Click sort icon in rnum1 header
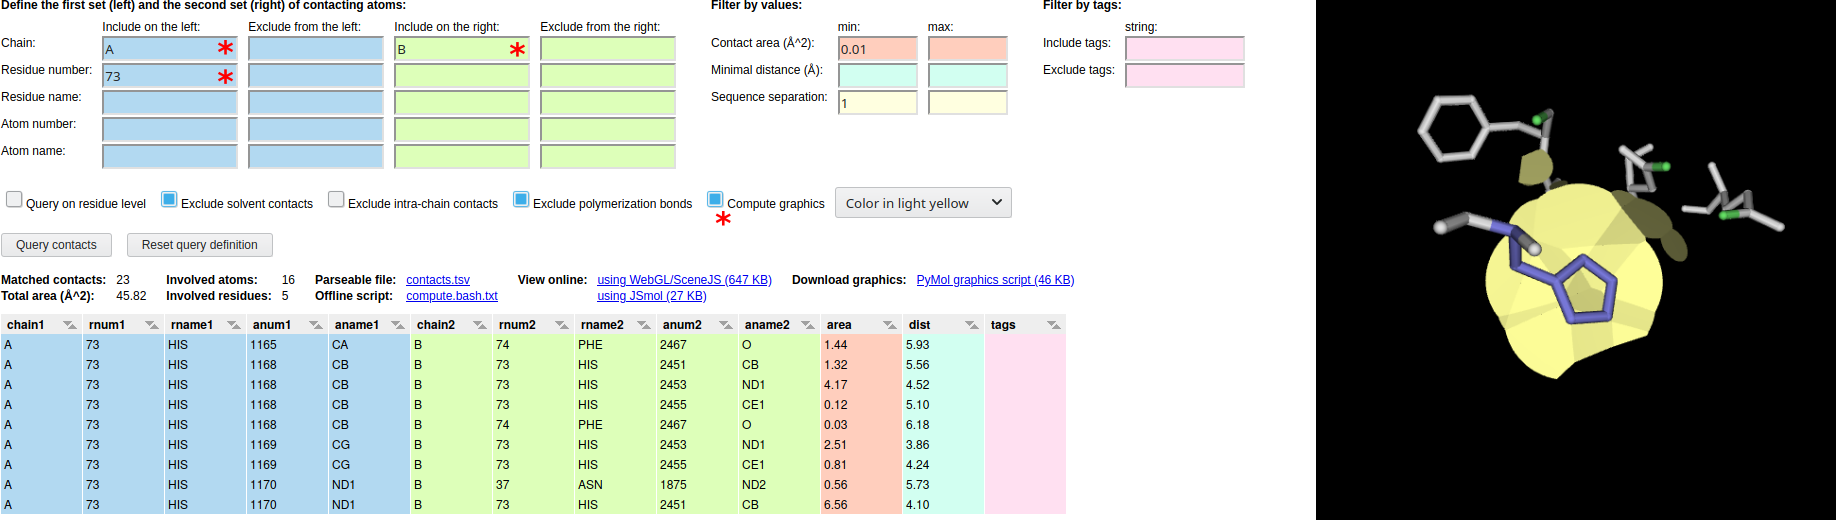This screenshot has height=520, width=1836. tap(151, 325)
